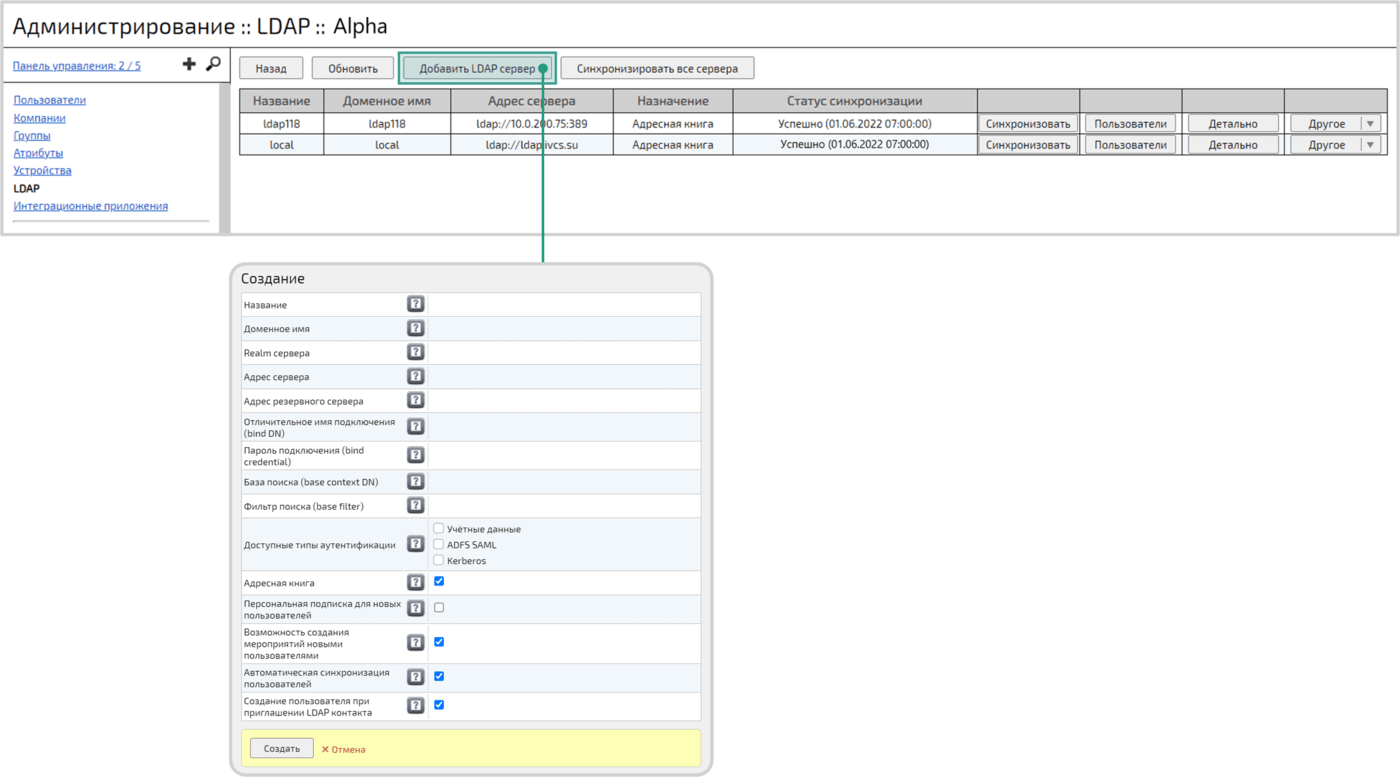Click help icon for Доменное имя
1400x777 pixels.
click(416, 328)
